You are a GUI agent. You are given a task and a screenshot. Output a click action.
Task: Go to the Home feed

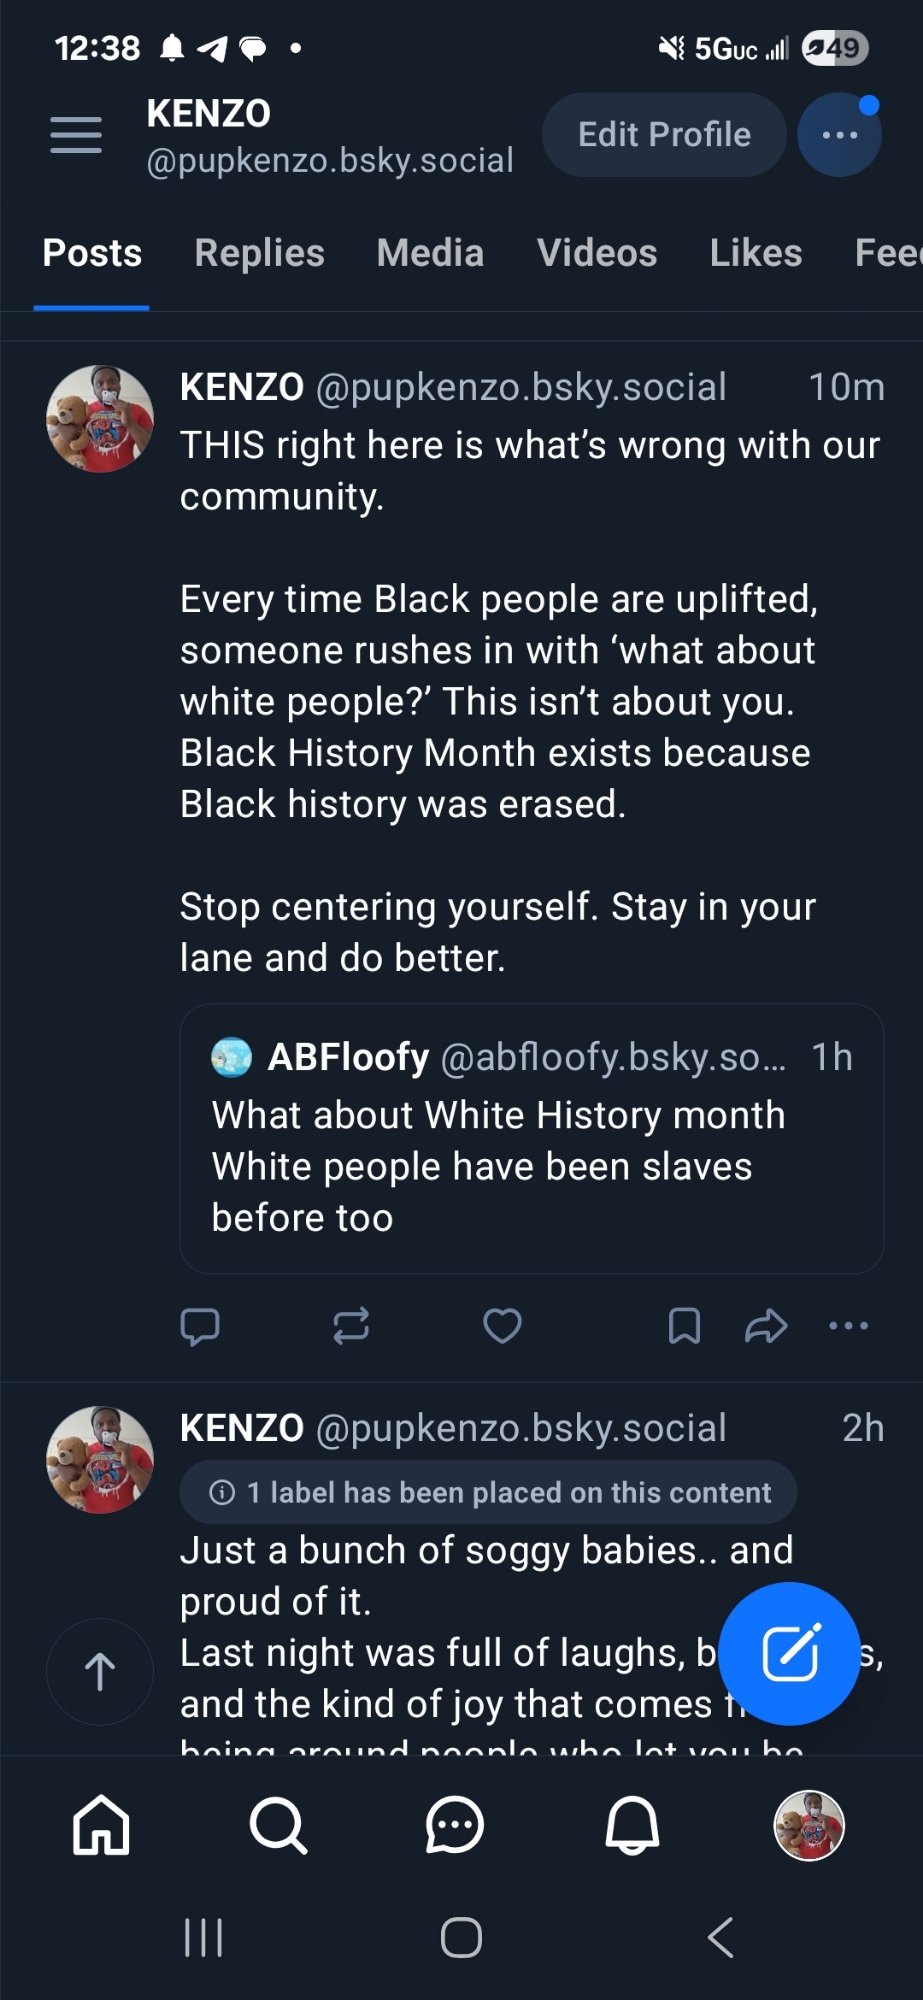pos(101,1825)
